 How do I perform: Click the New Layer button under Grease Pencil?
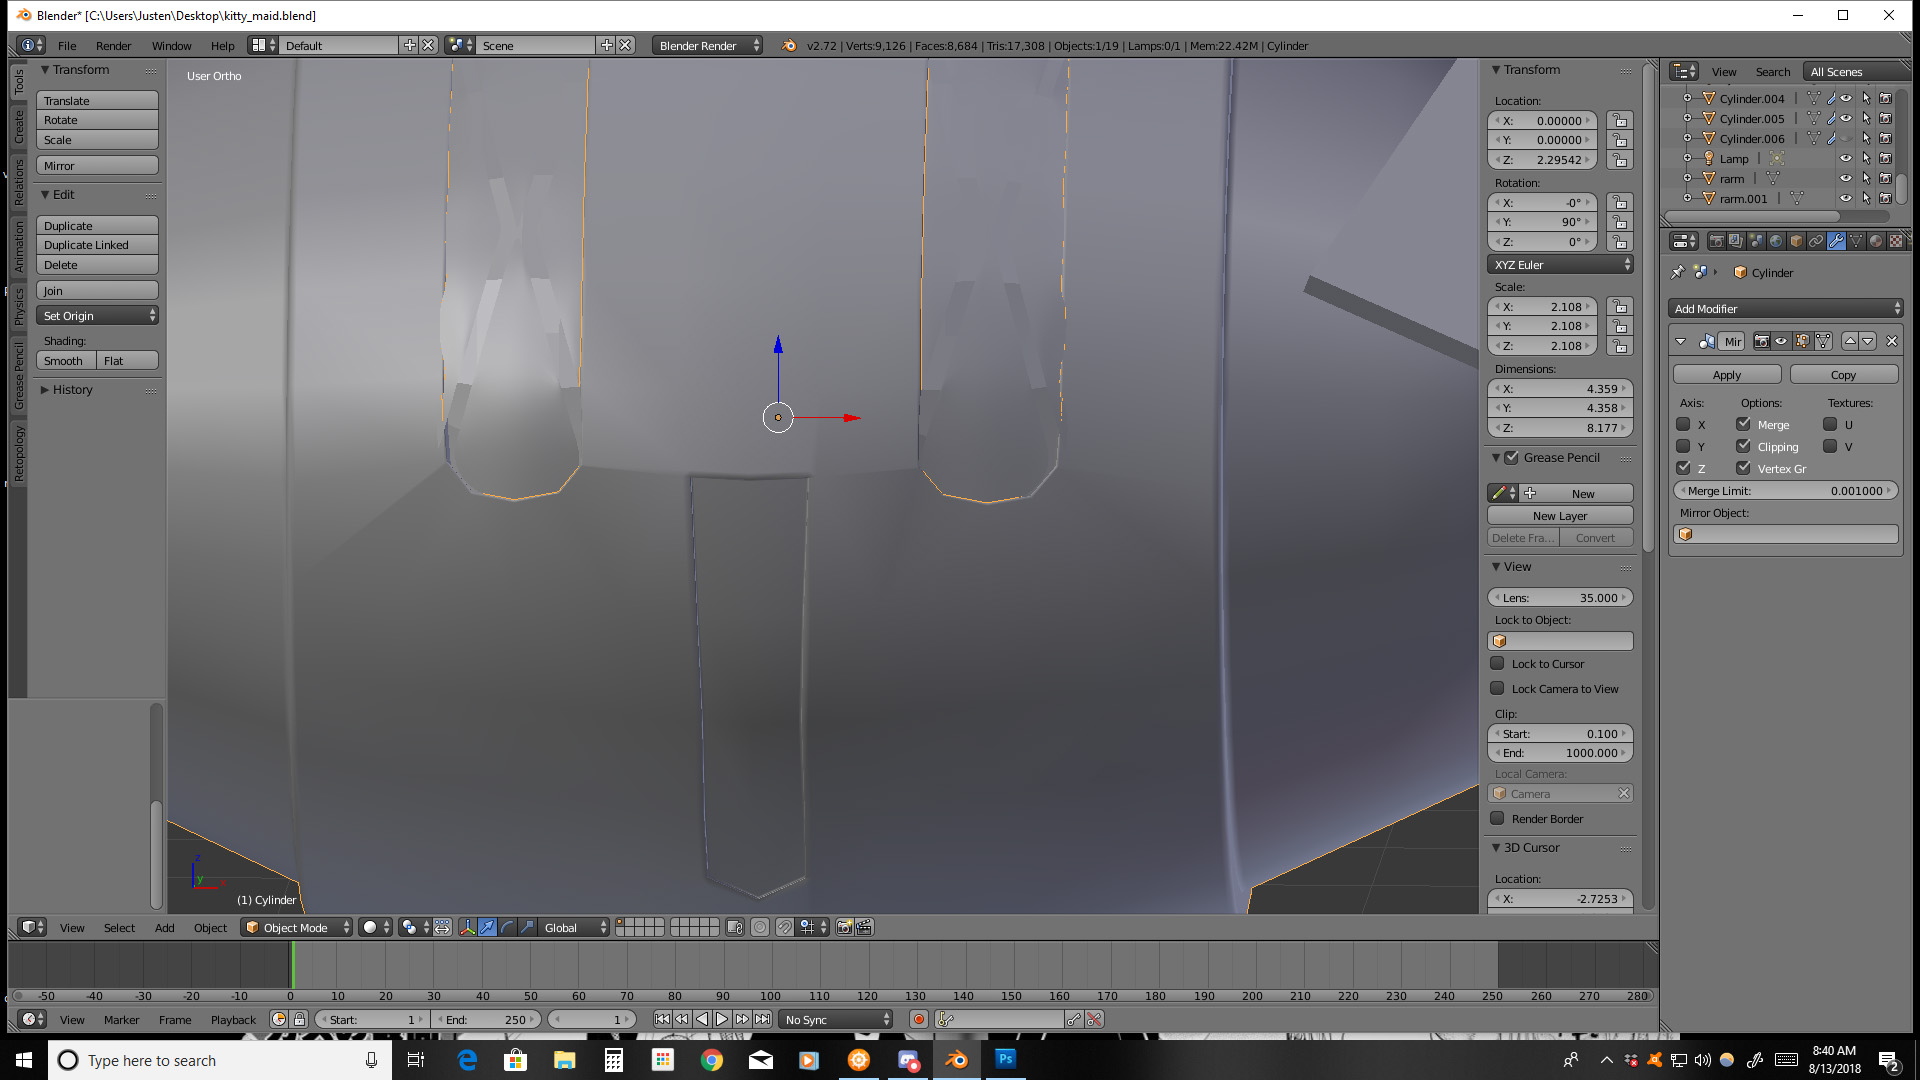(x=1560, y=515)
